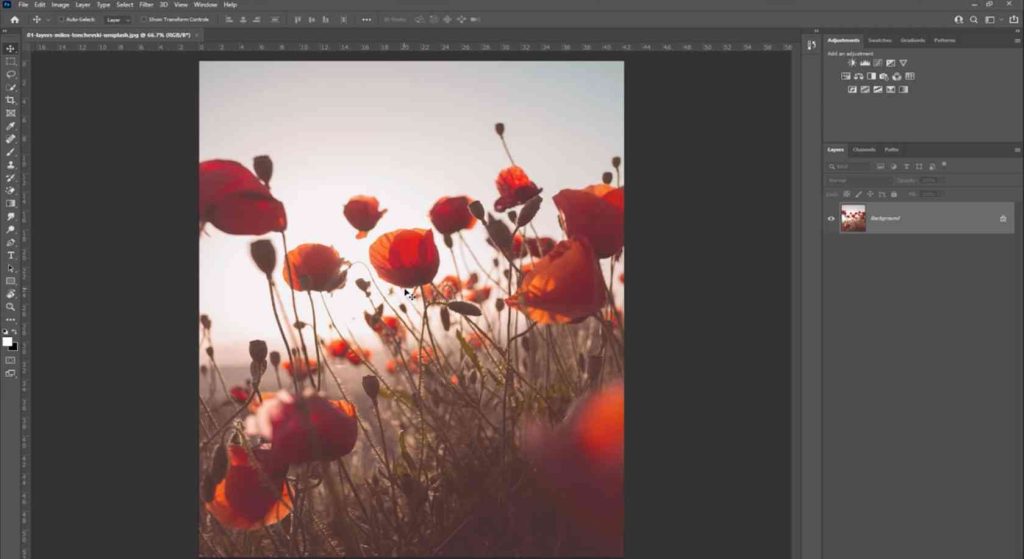The height and width of the screenshot is (559, 1024).
Task: Open the Layers panel flyout menu
Action: point(1017,150)
